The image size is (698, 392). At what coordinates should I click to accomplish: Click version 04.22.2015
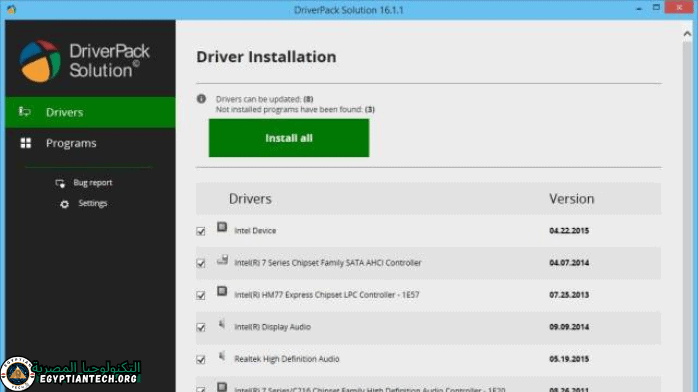(x=569, y=230)
